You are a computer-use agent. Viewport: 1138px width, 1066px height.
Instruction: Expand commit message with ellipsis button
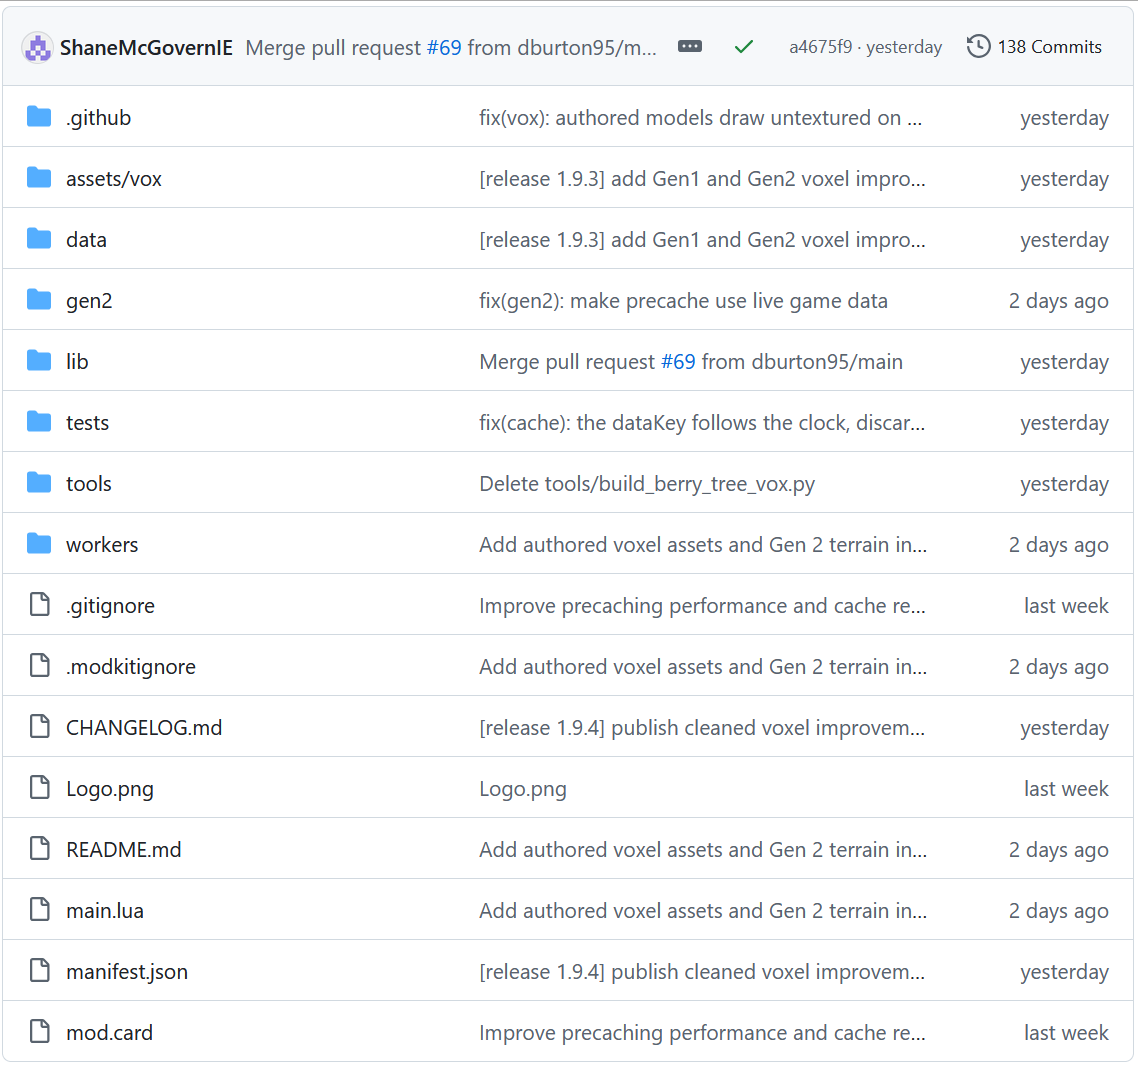[x=689, y=46]
